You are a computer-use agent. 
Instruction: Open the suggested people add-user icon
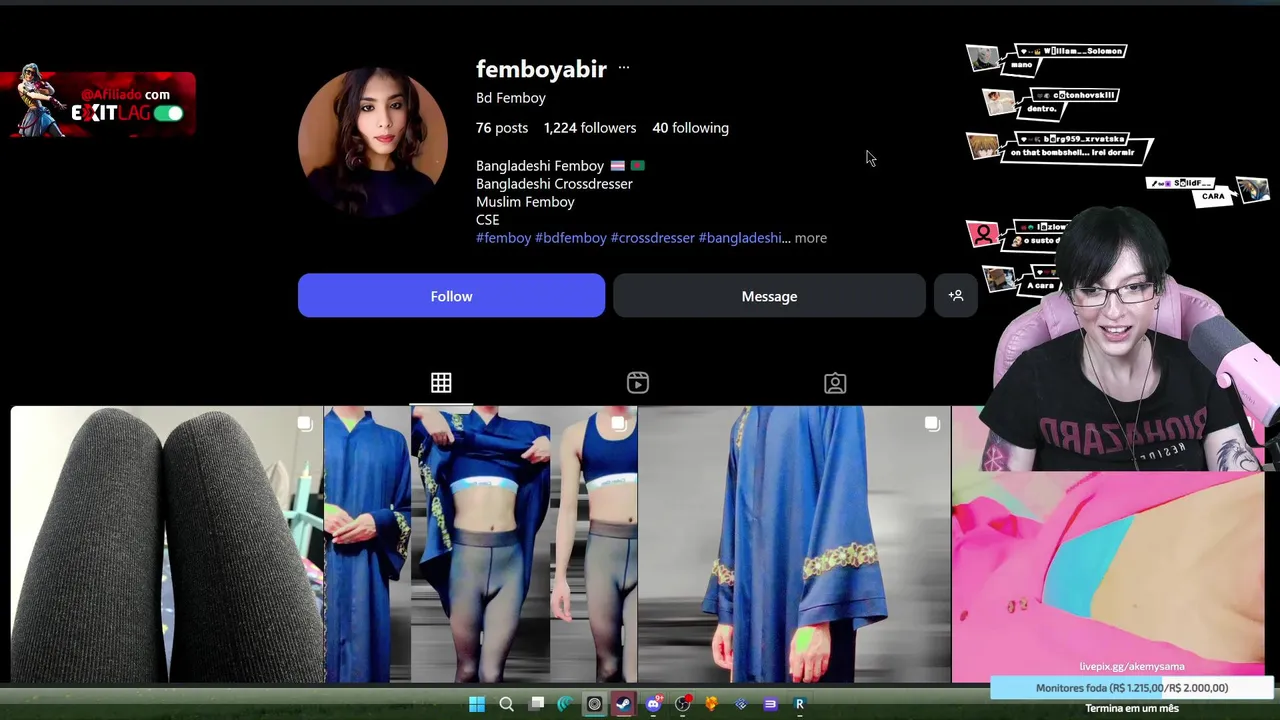tap(956, 296)
